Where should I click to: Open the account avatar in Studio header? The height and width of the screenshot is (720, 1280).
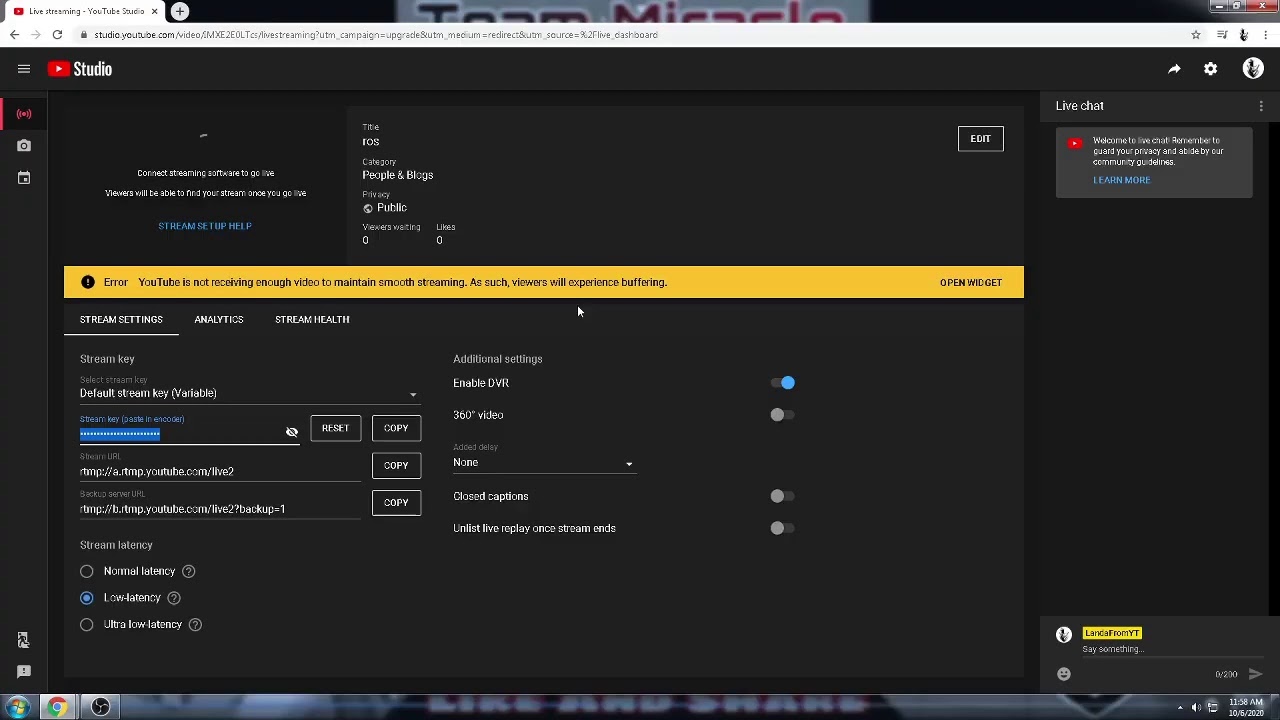pos(1253,68)
